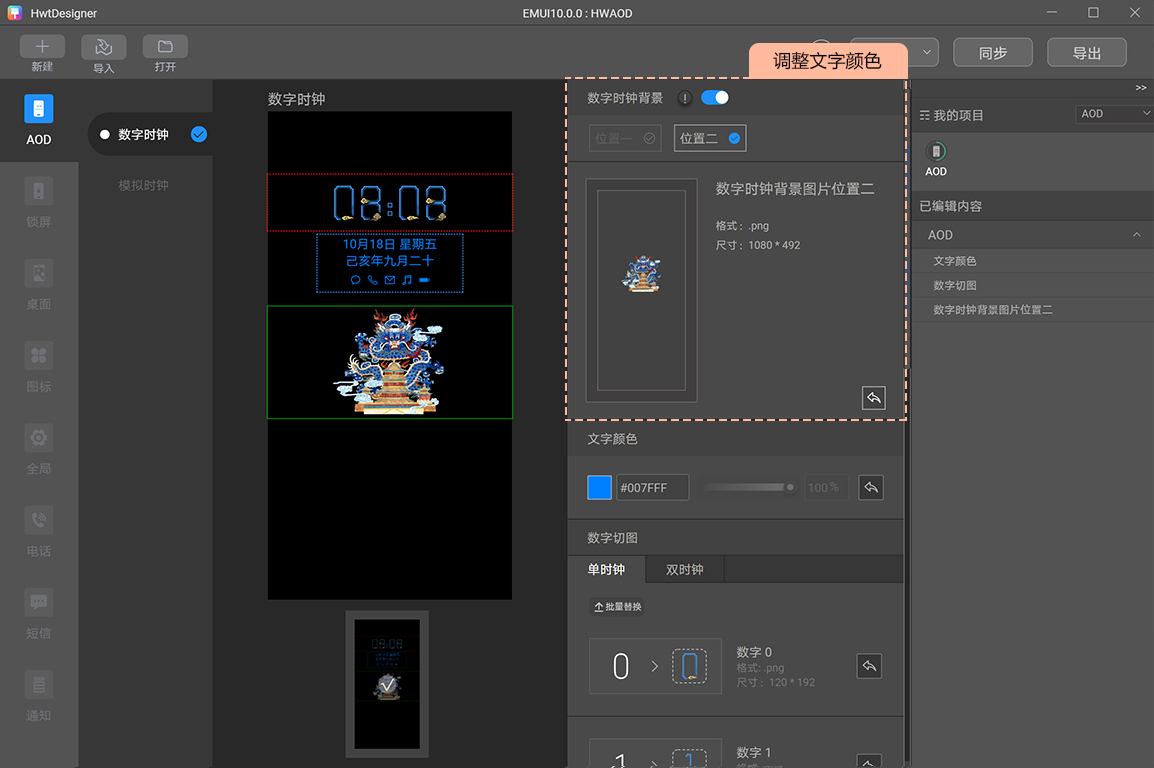Click the 100% opacity field

coord(826,487)
